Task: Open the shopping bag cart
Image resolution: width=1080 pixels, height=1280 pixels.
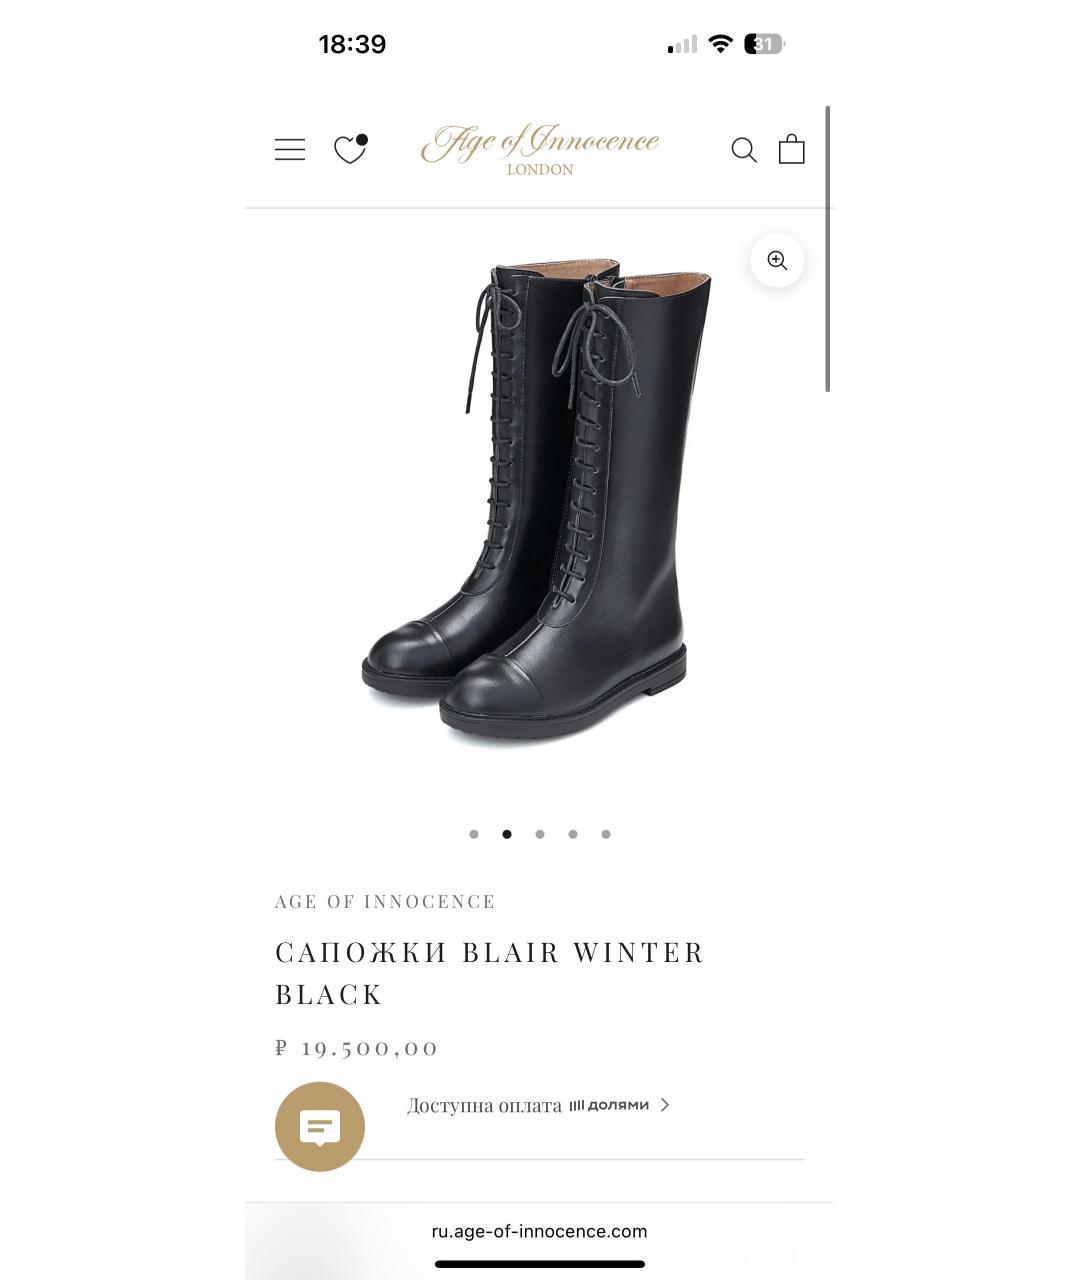Action: [792, 148]
